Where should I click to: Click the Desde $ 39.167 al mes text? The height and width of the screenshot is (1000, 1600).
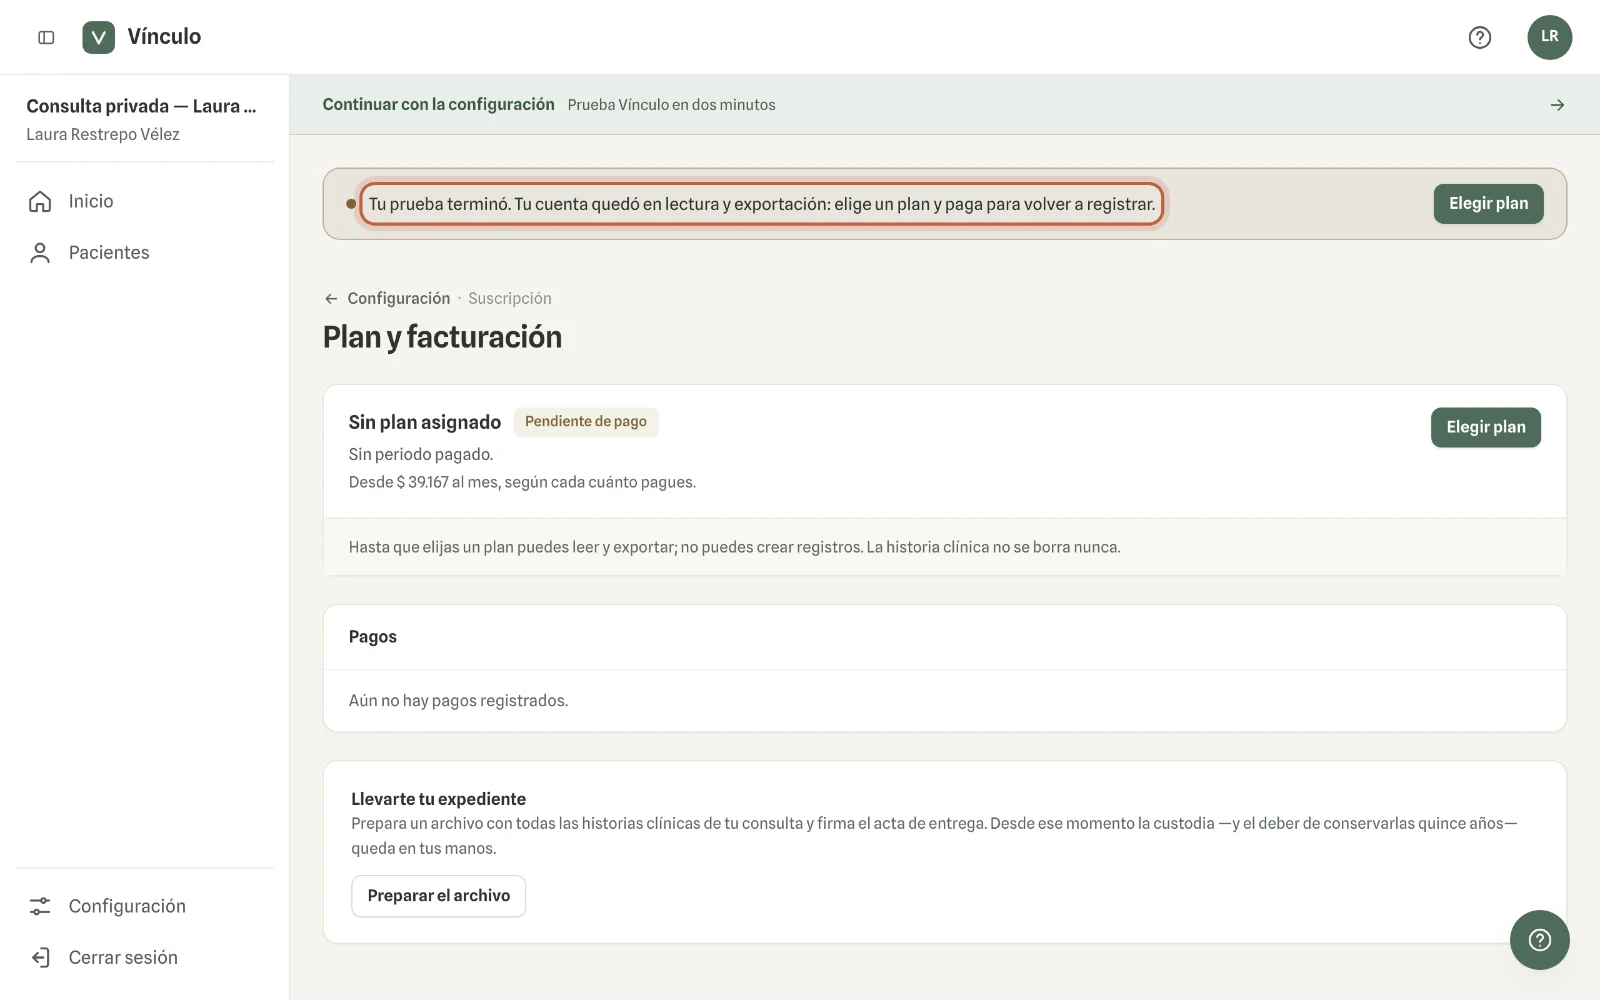click(x=522, y=482)
